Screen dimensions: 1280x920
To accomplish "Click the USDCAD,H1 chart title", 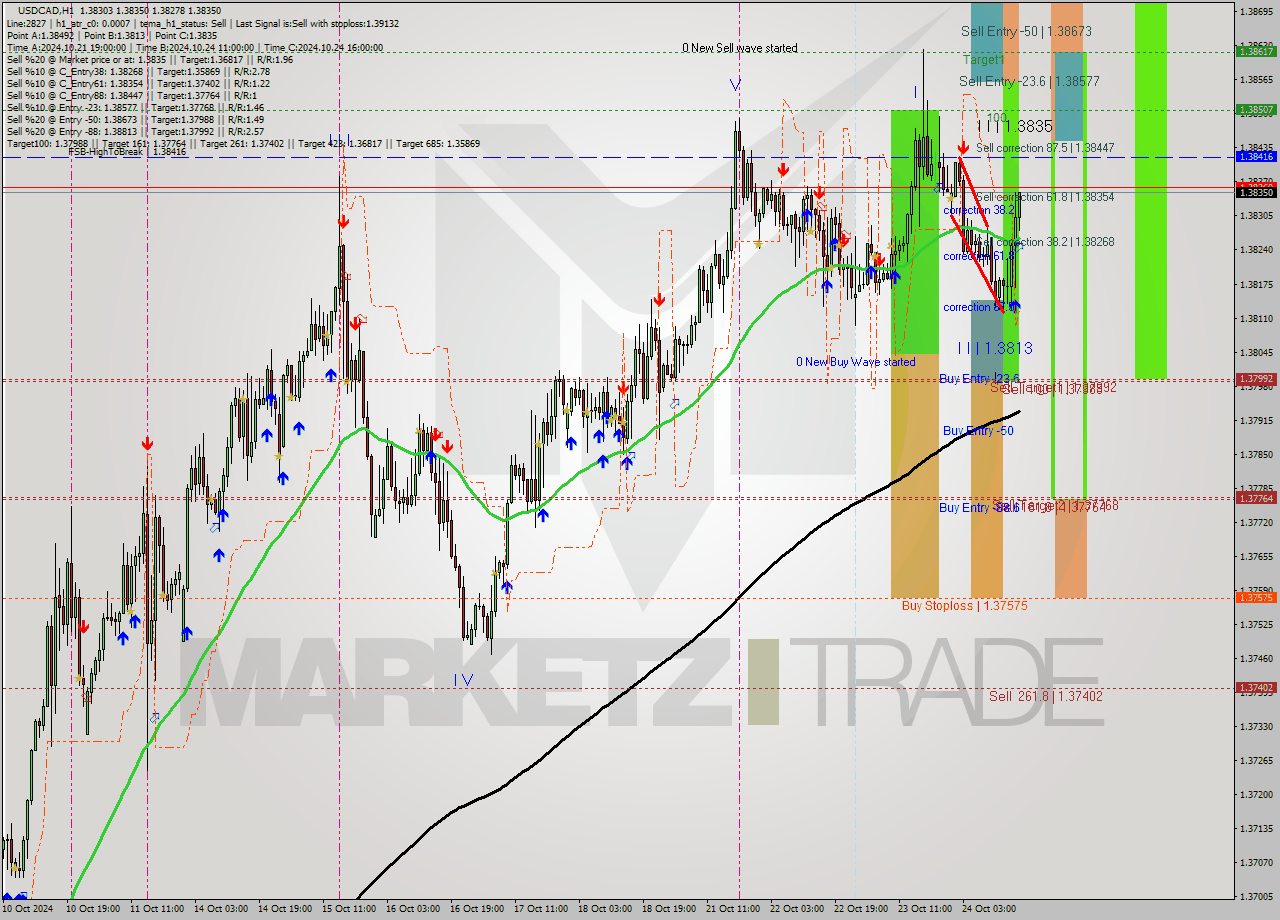I will [45, 10].
